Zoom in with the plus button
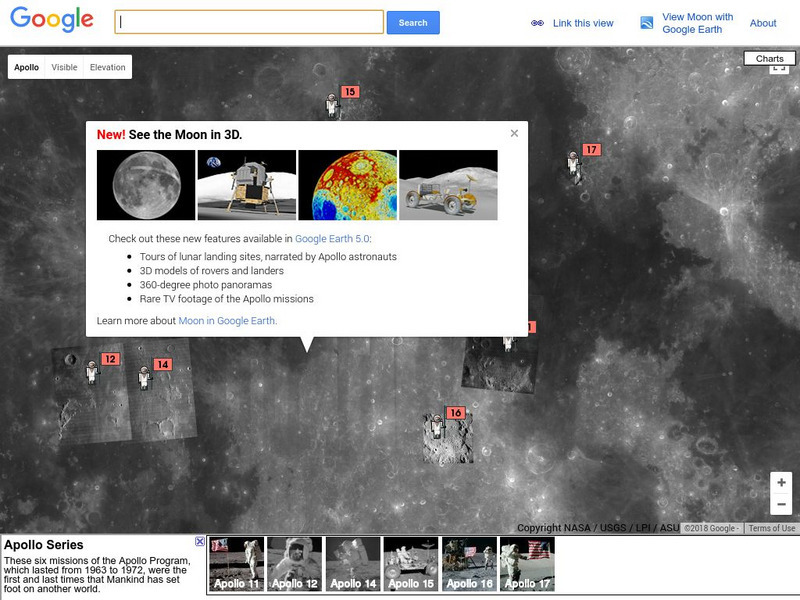The height and width of the screenshot is (600, 800). (781, 482)
